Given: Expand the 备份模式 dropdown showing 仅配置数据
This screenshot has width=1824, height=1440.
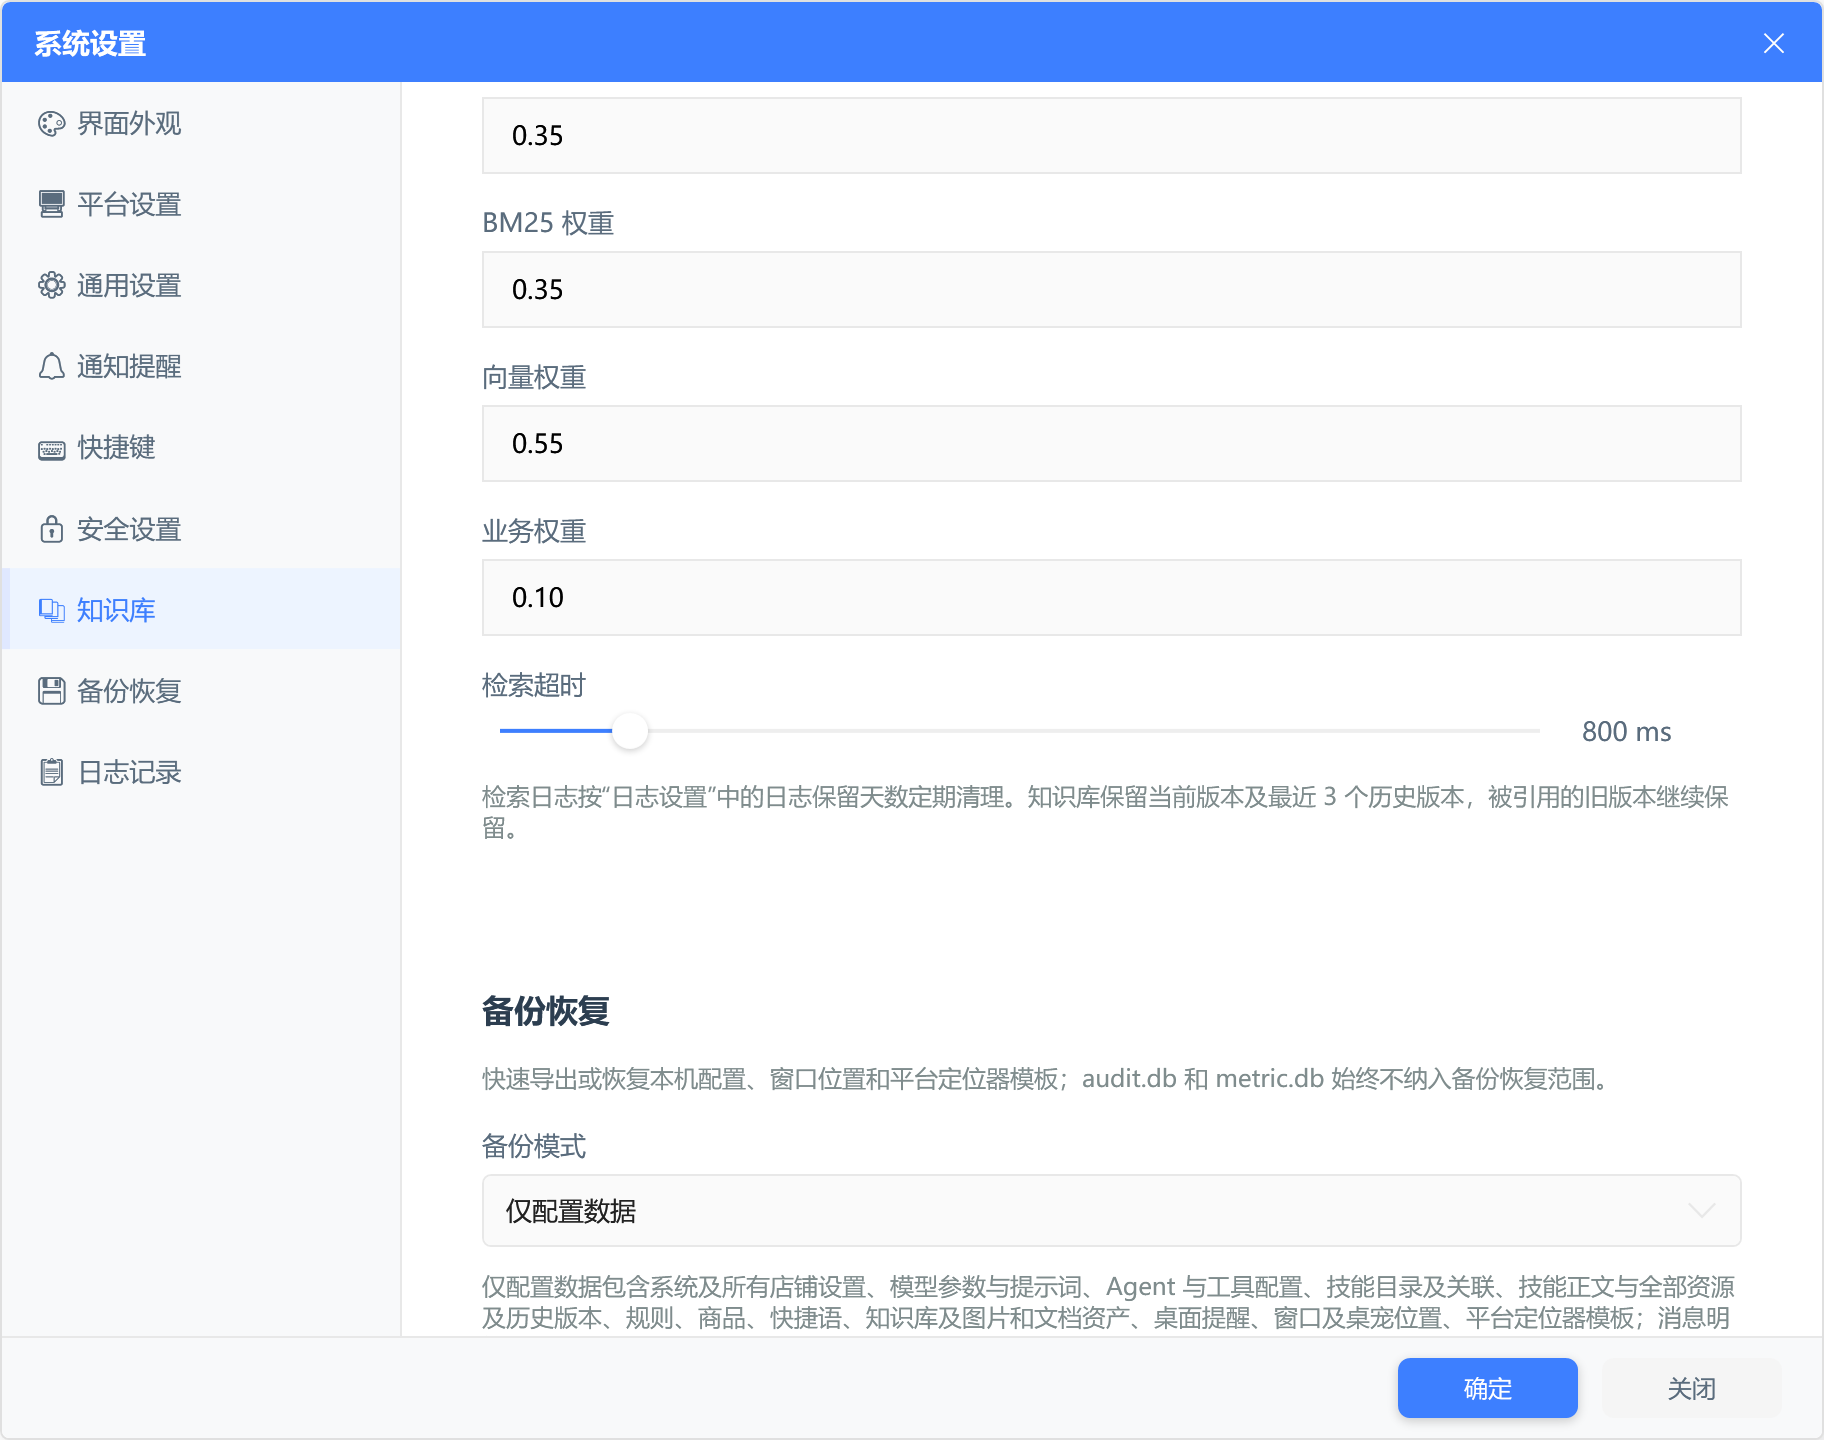Looking at the screenshot, I should [1111, 1210].
